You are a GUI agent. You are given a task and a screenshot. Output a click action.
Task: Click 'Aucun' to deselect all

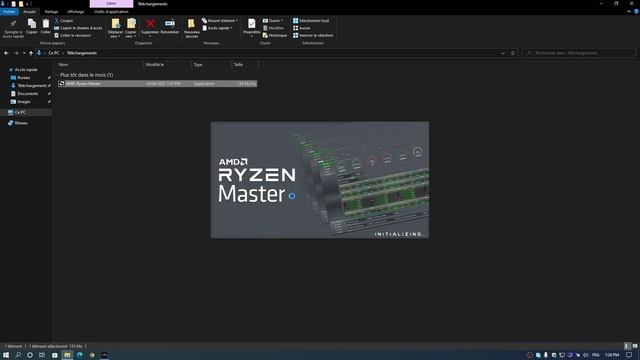(302, 28)
